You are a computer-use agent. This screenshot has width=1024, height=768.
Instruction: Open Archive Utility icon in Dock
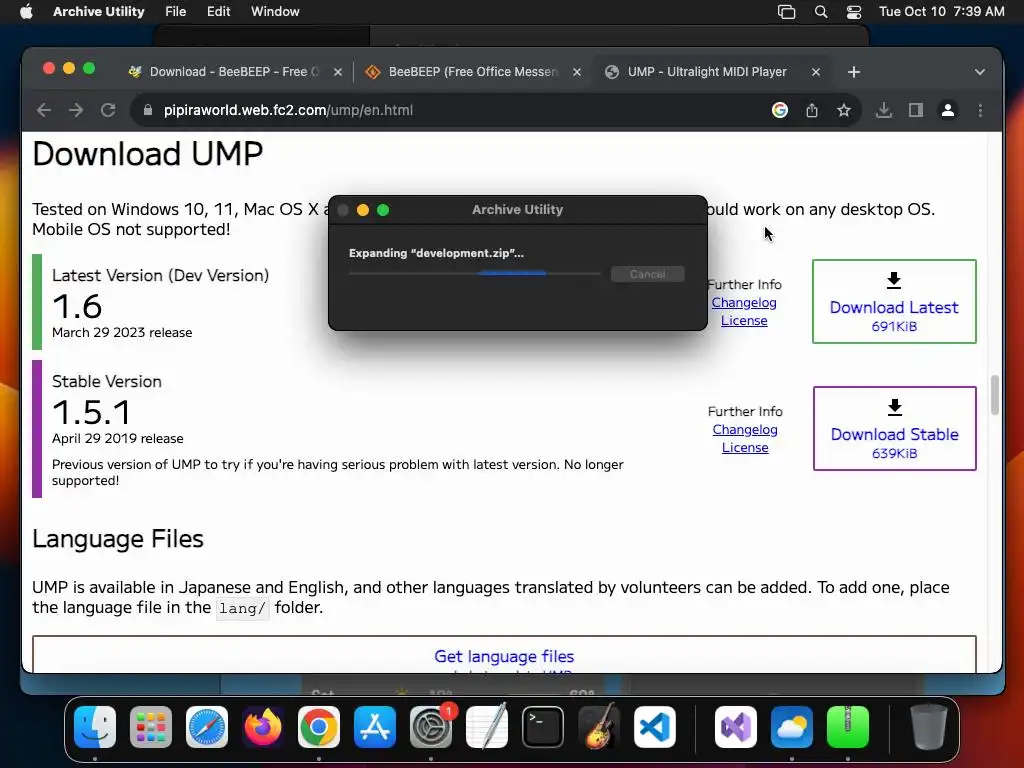coord(848,727)
